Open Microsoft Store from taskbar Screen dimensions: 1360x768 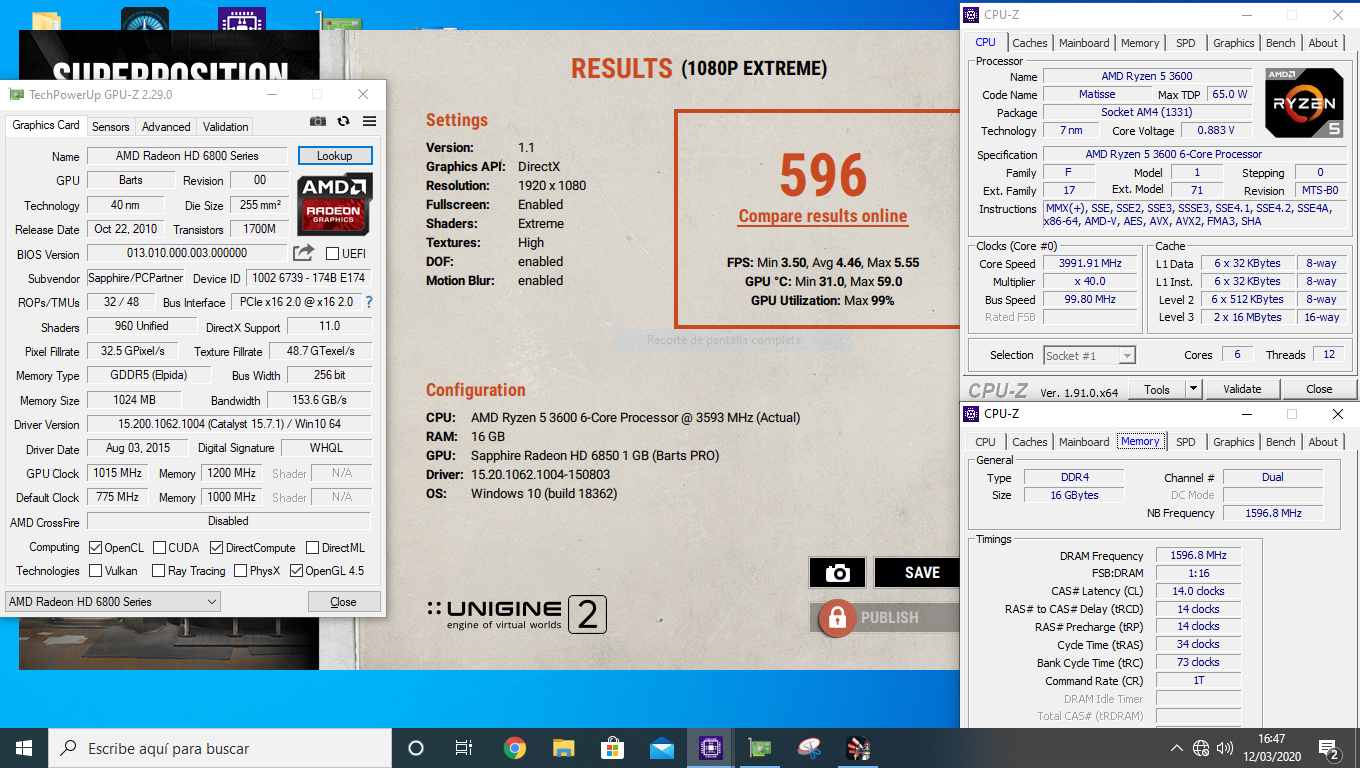click(613, 748)
